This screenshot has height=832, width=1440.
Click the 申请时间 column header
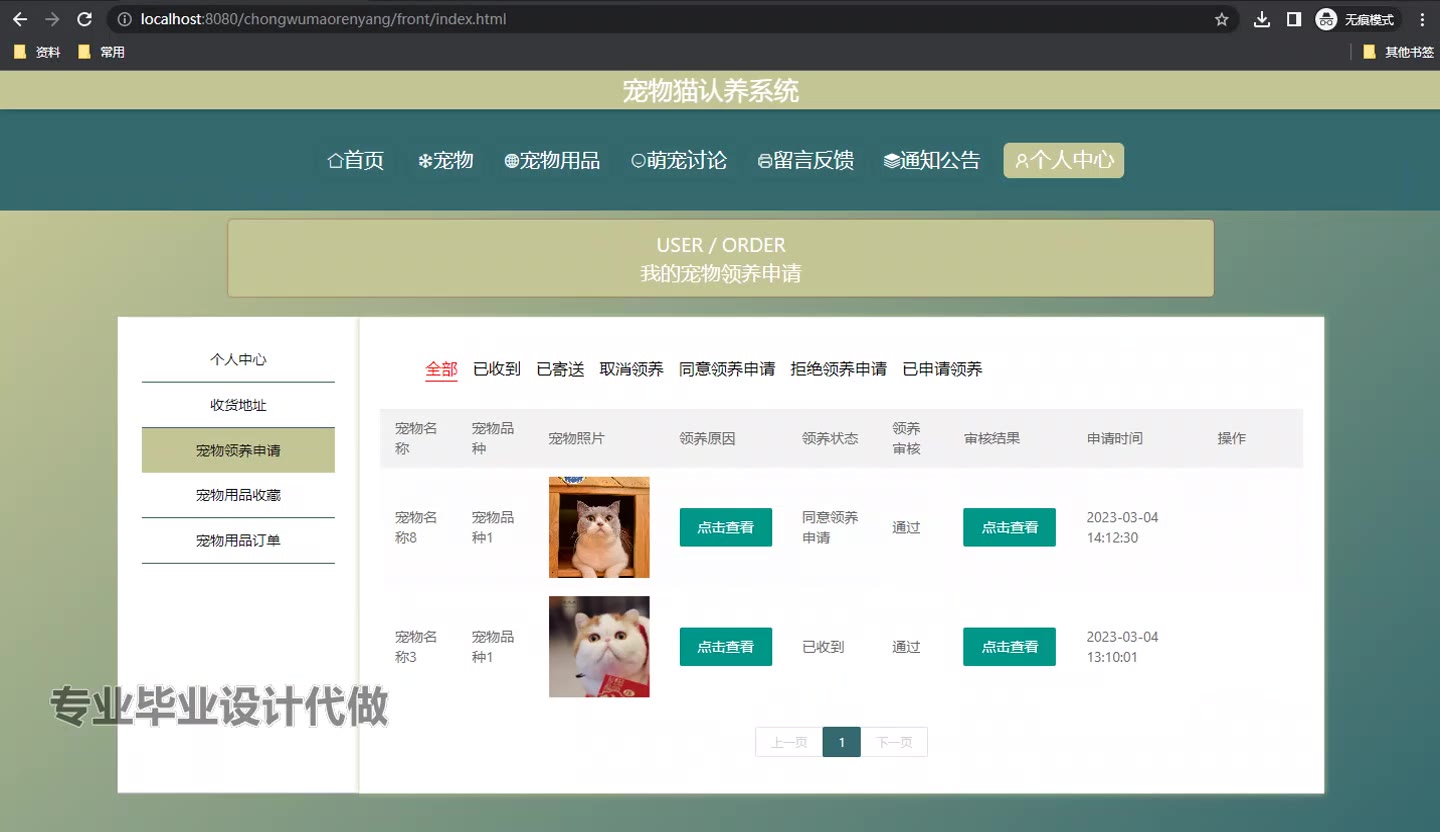pos(1115,438)
